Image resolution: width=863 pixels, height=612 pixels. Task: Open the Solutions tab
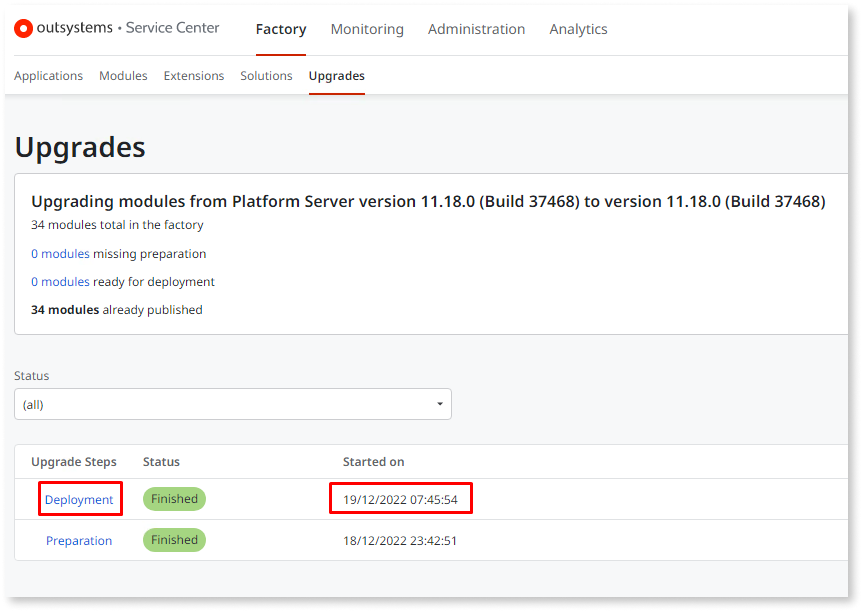[266, 75]
